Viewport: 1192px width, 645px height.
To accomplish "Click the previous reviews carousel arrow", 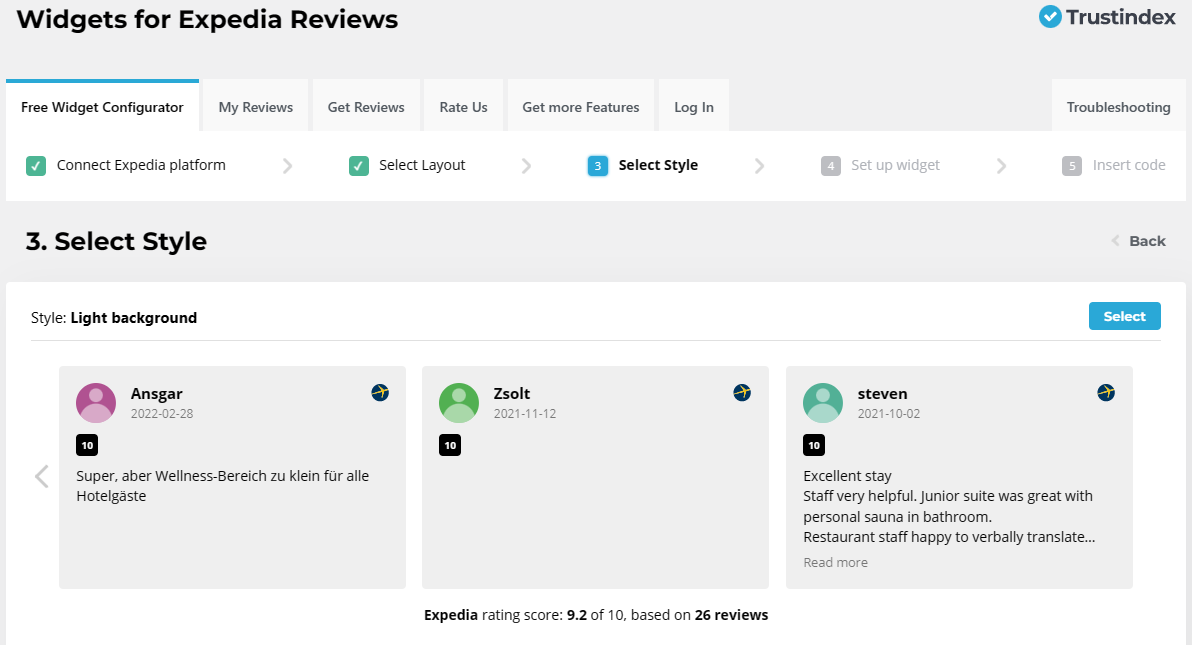I will [42, 476].
